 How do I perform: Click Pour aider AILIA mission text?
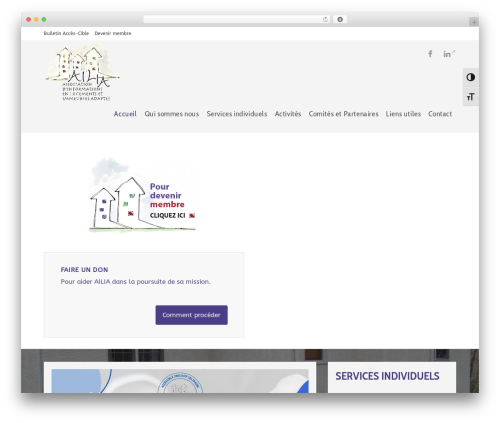[x=135, y=282]
